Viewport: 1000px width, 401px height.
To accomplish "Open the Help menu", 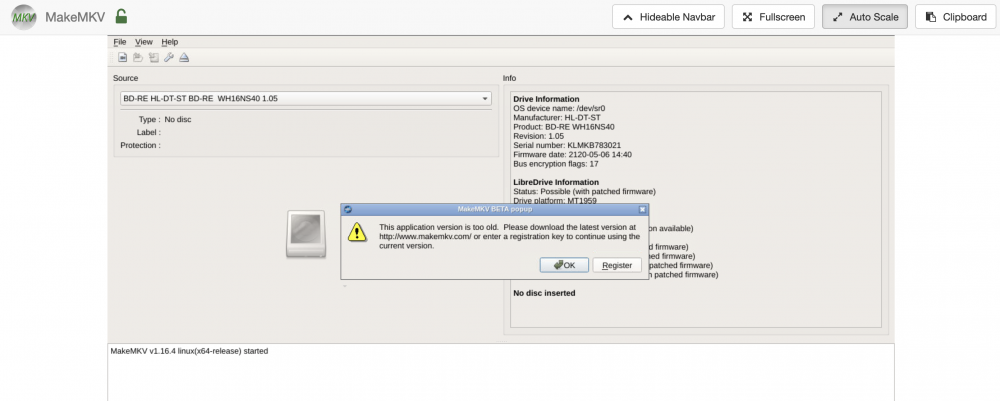I will point(170,42).
